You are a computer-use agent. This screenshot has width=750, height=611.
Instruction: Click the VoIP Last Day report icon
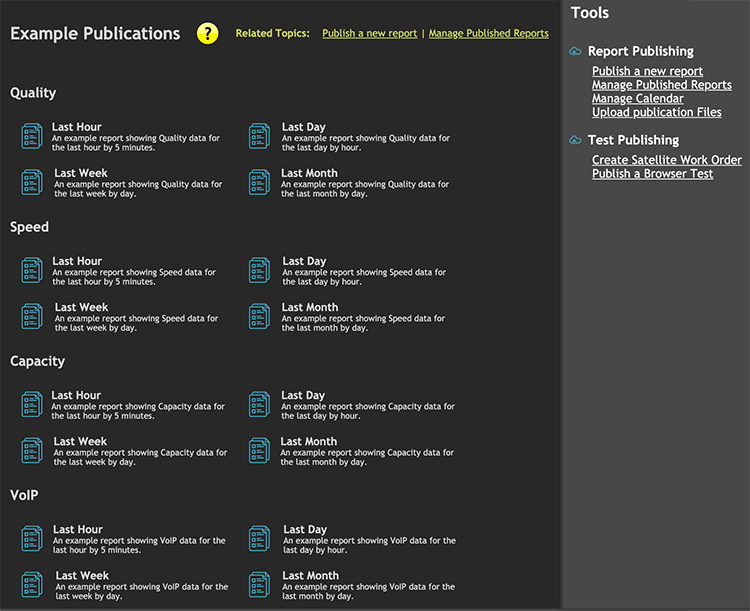click(x=260, y=538)
